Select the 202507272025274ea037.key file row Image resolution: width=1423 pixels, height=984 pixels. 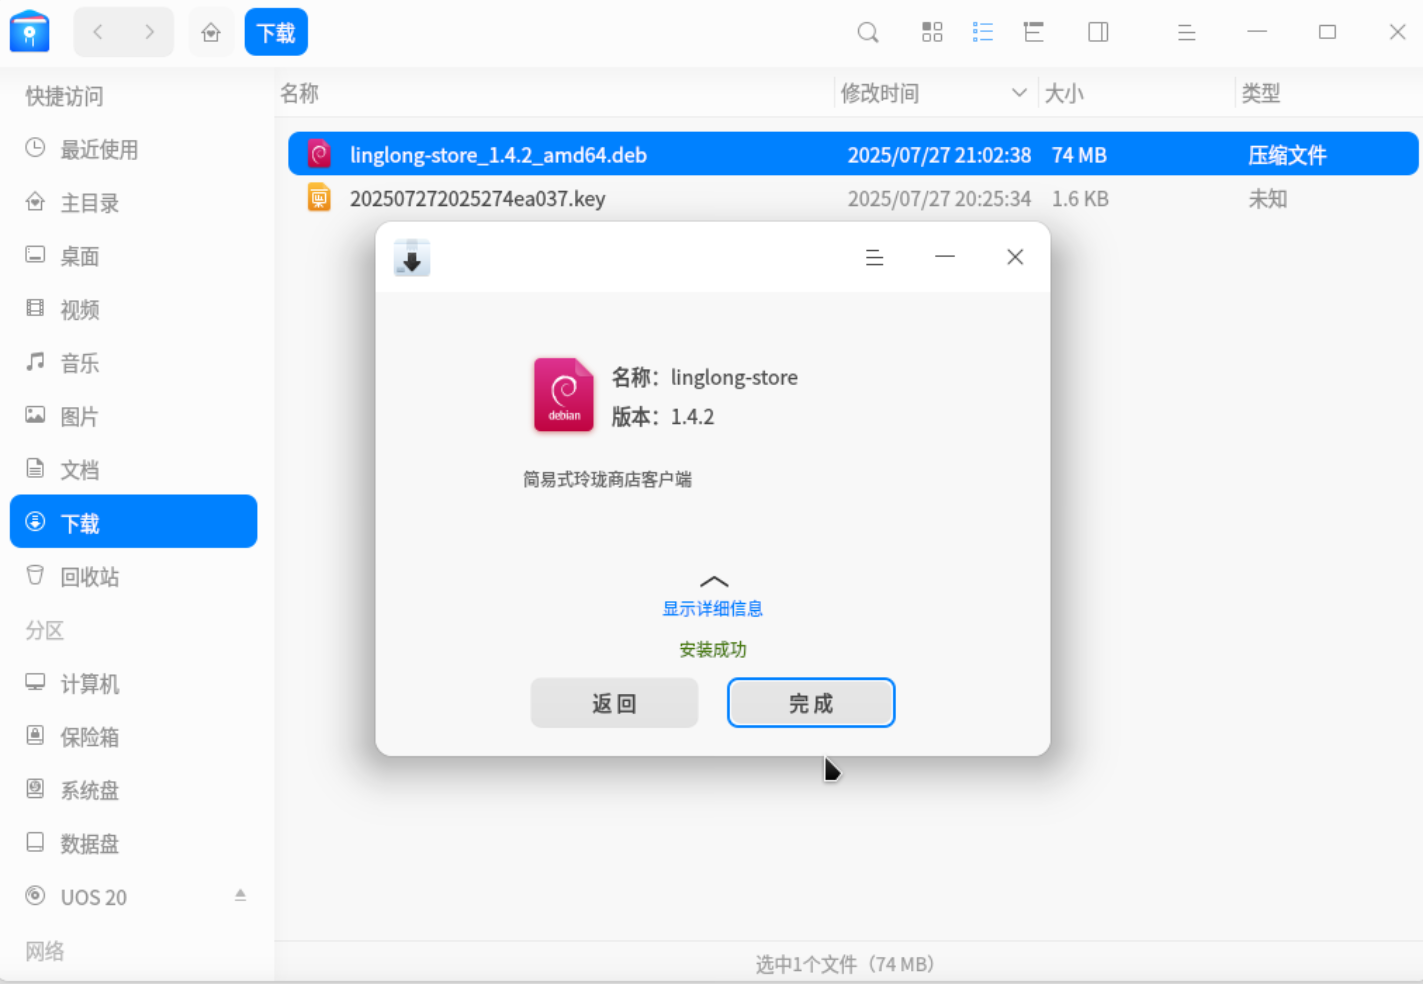477,198
